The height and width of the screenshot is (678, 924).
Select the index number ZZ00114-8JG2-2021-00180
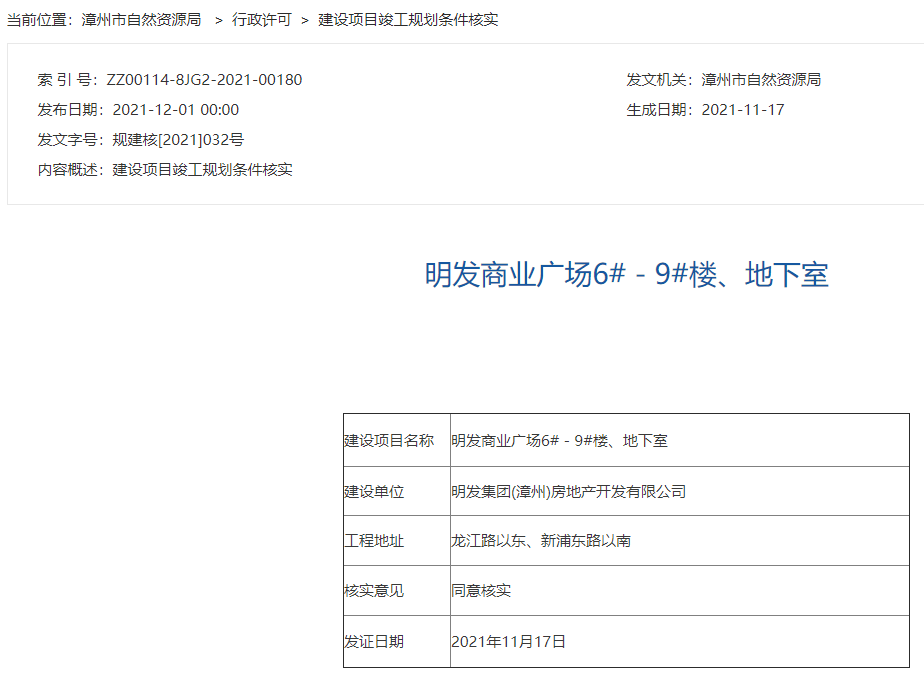point(204,80)
